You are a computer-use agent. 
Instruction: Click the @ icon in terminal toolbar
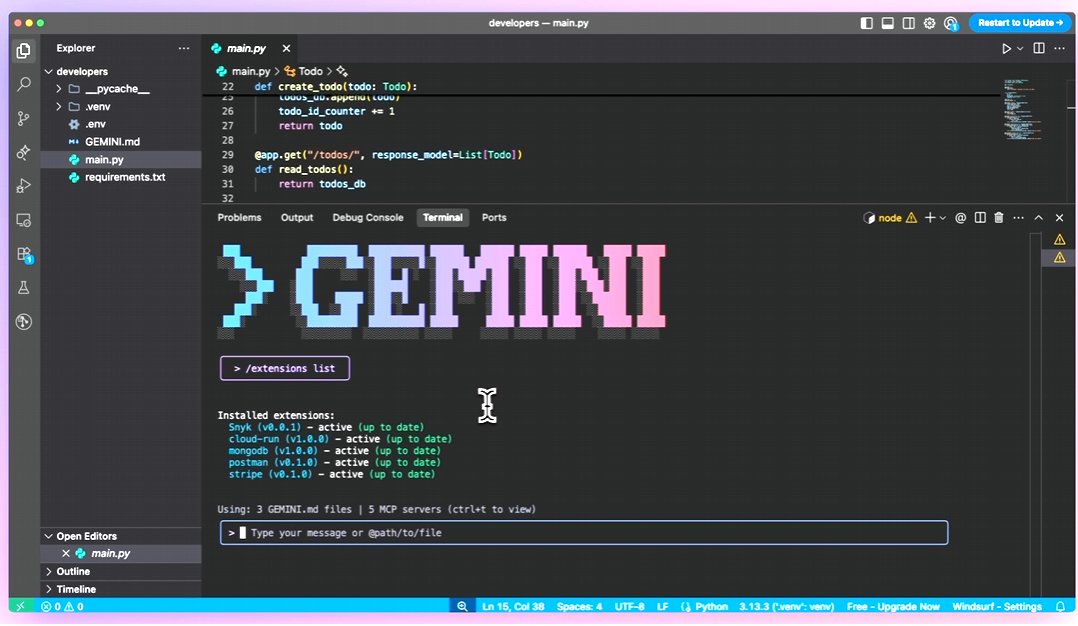960,218
